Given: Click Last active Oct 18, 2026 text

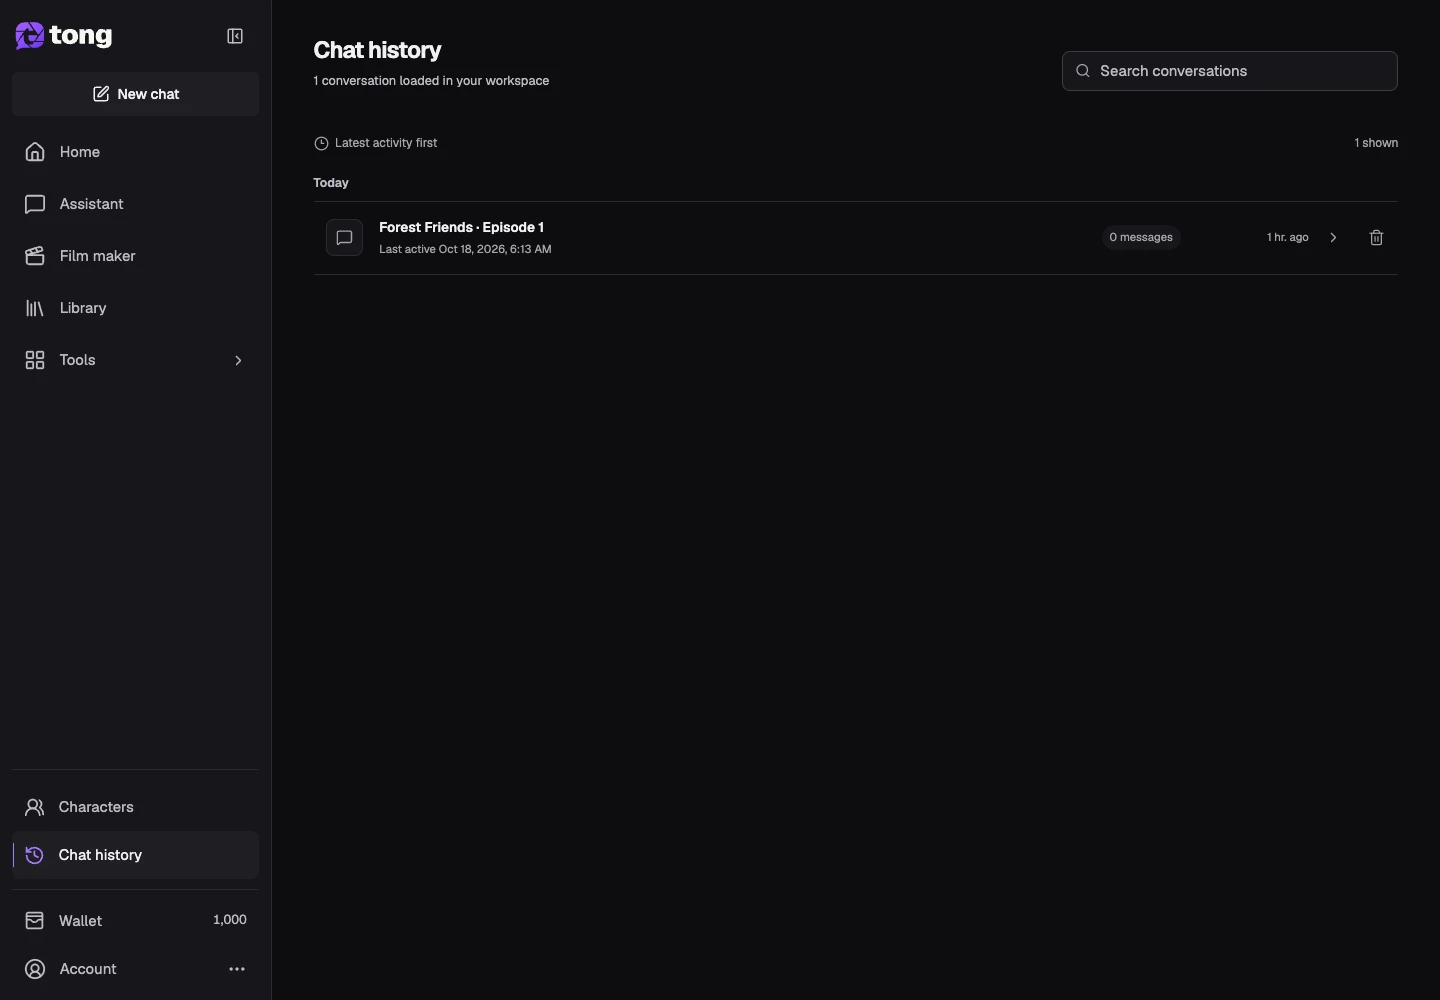Looking at the screenshot, I should [x=465, y=249].
